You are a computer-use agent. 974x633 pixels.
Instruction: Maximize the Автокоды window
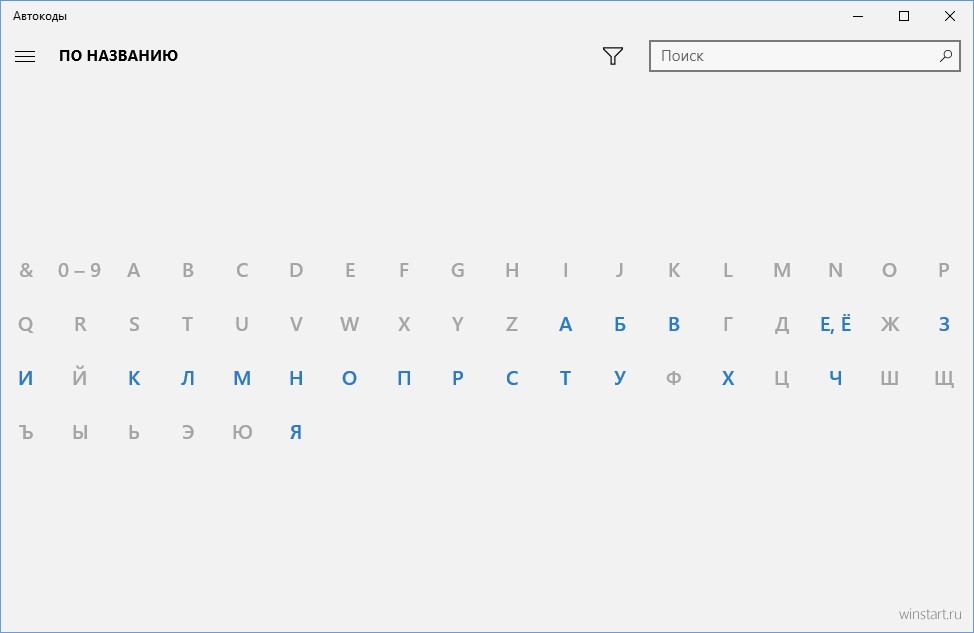[x=904, y=16]
